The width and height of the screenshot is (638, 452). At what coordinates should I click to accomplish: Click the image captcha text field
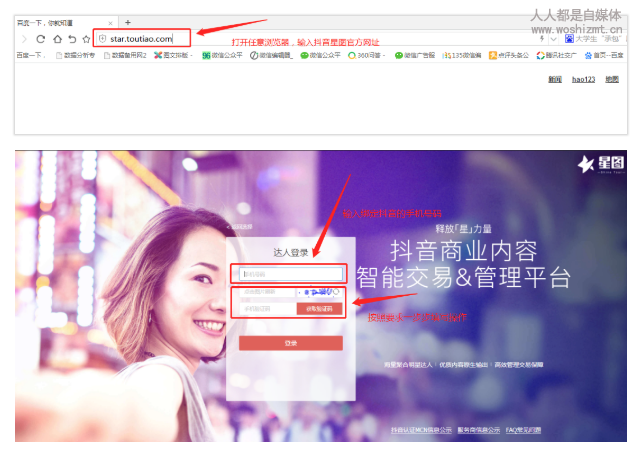[x=267, y=292]
